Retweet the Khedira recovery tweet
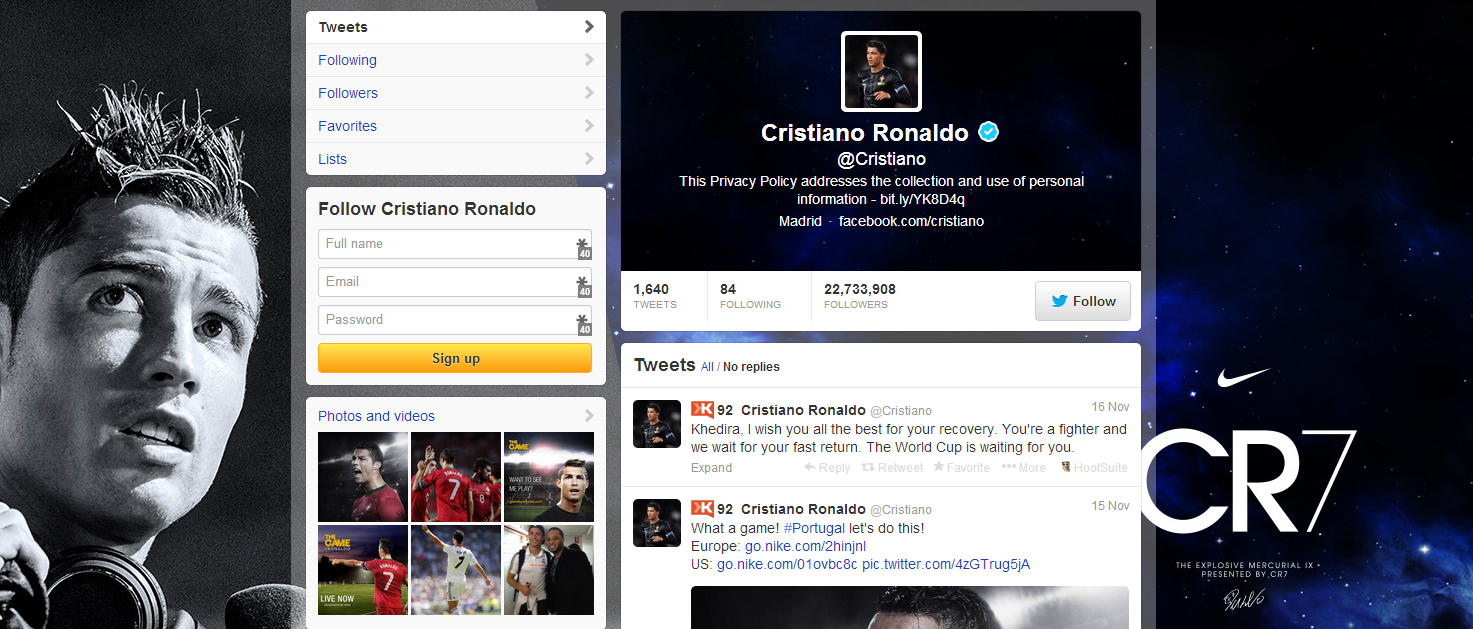The width and height of the screenshot is (1473, 629). pyautogui.click(x=868, y=468)
